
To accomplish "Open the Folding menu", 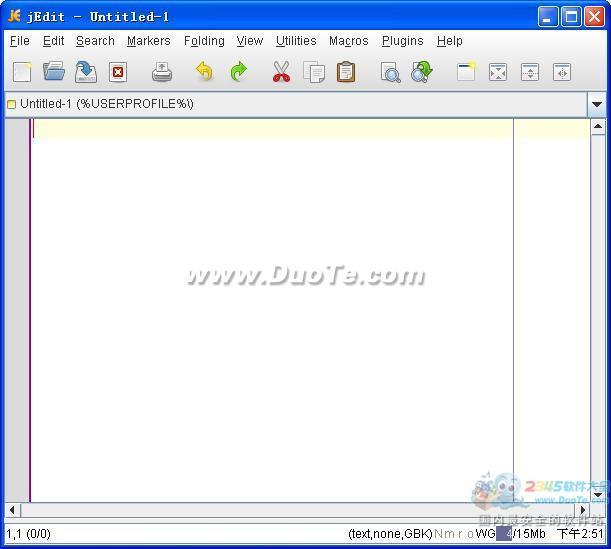I will click(204, 41).
